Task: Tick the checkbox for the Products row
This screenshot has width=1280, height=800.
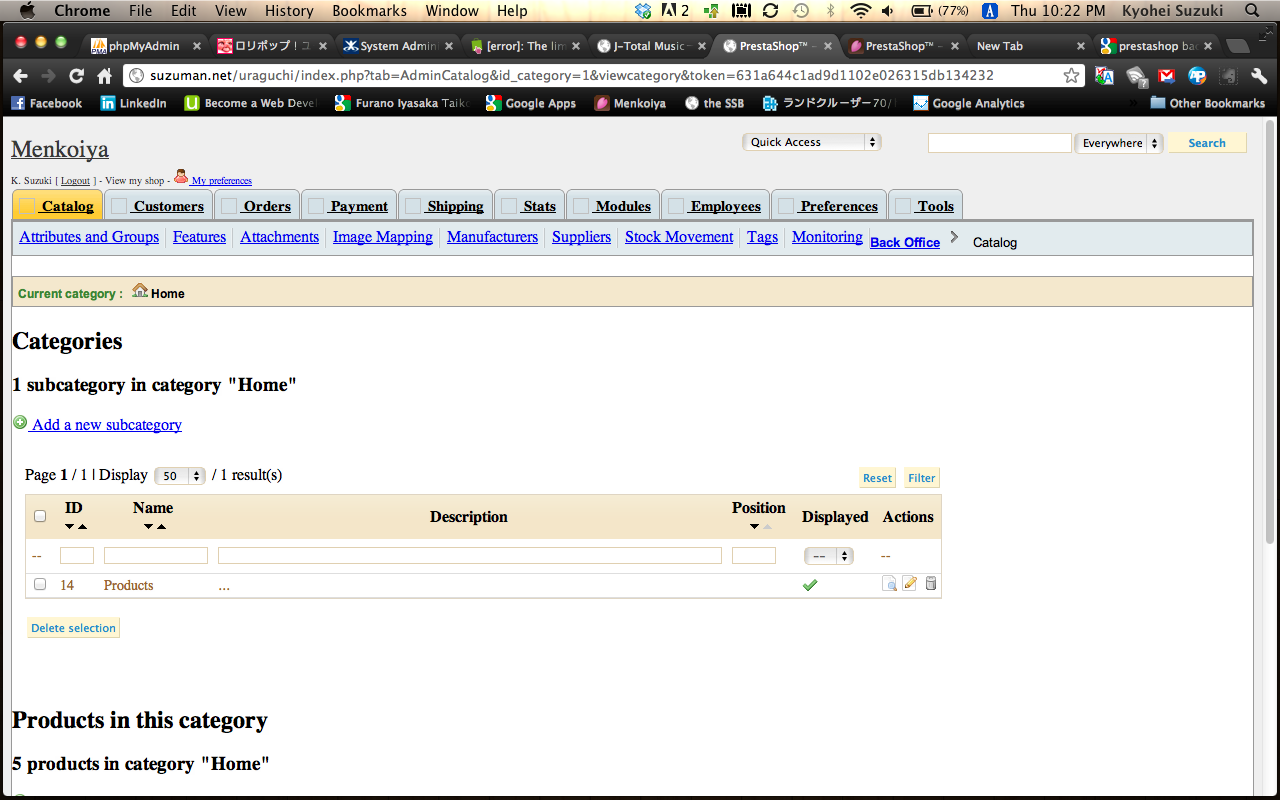Action: pos(40,584)
